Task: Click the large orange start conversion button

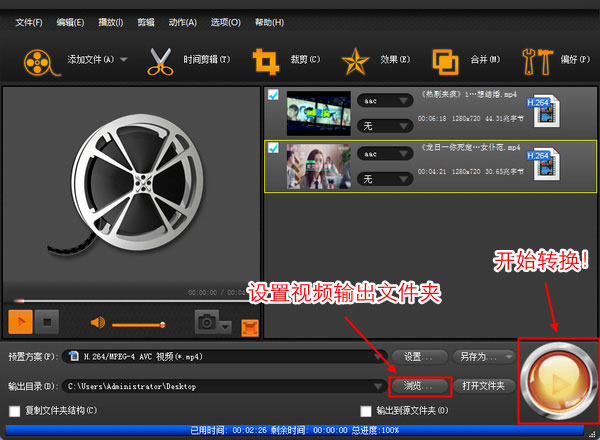Action: coord(559,381)
